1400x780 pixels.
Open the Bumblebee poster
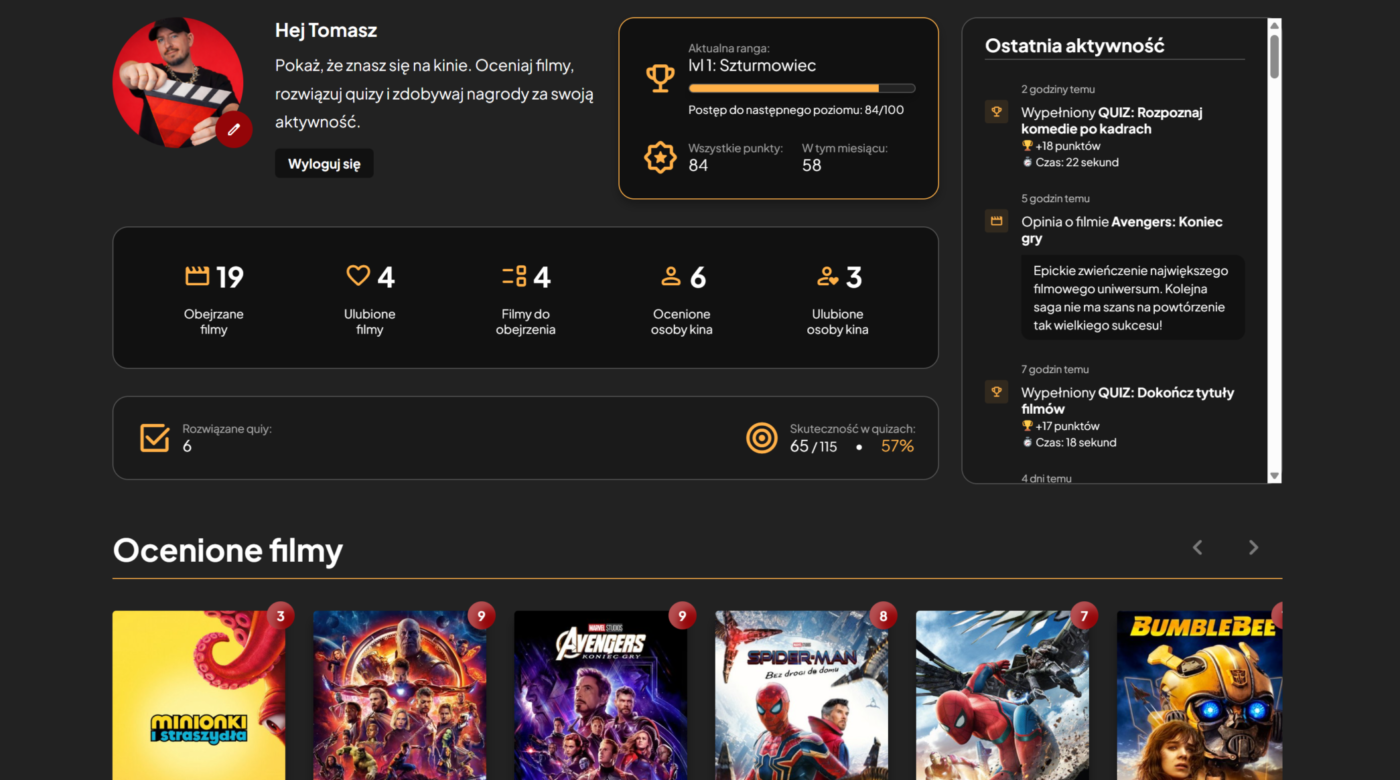[1199, 696]
